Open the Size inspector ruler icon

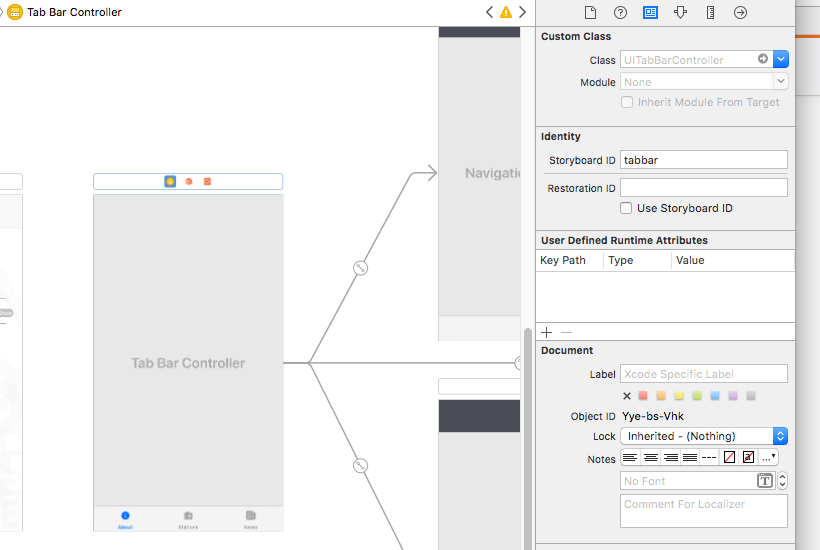pos(710,13)
